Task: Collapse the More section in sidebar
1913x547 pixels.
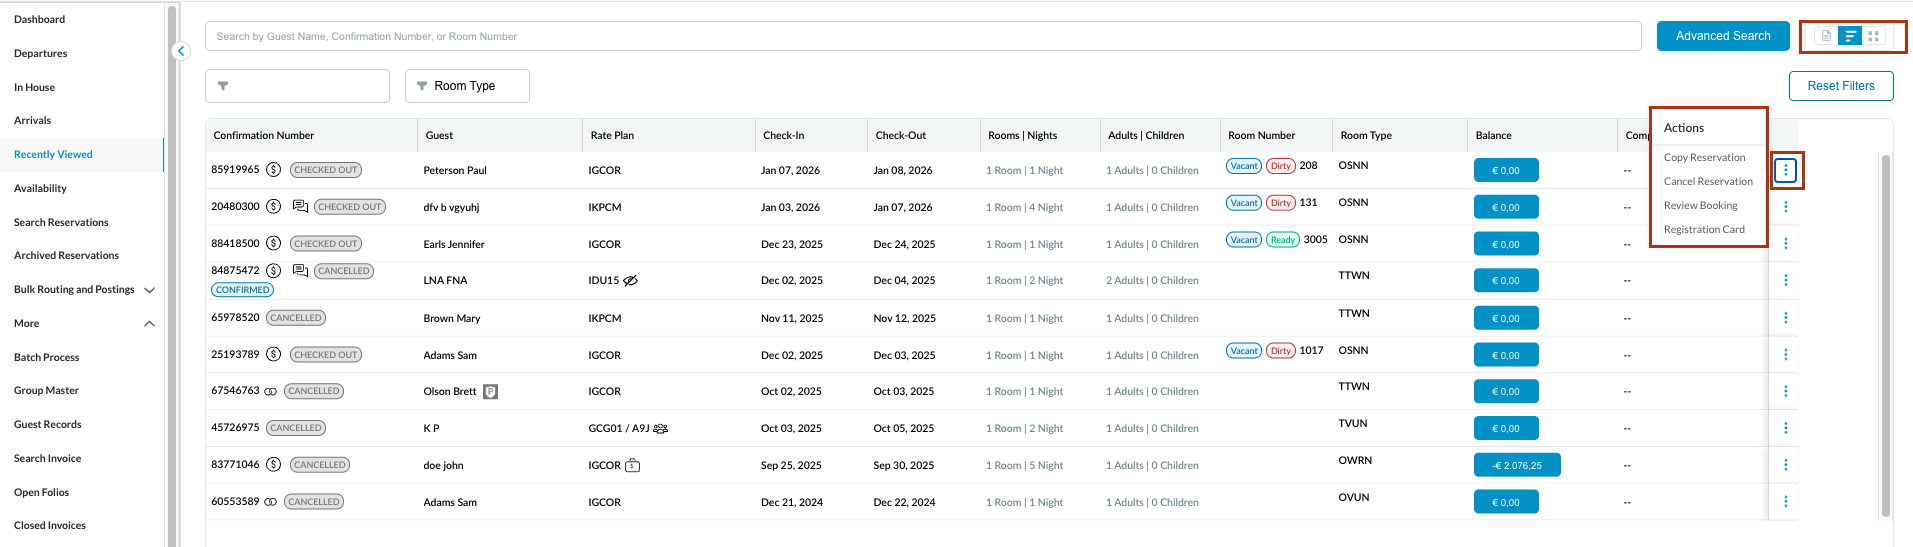Action: pyautogui.click(x=149, y=324)
